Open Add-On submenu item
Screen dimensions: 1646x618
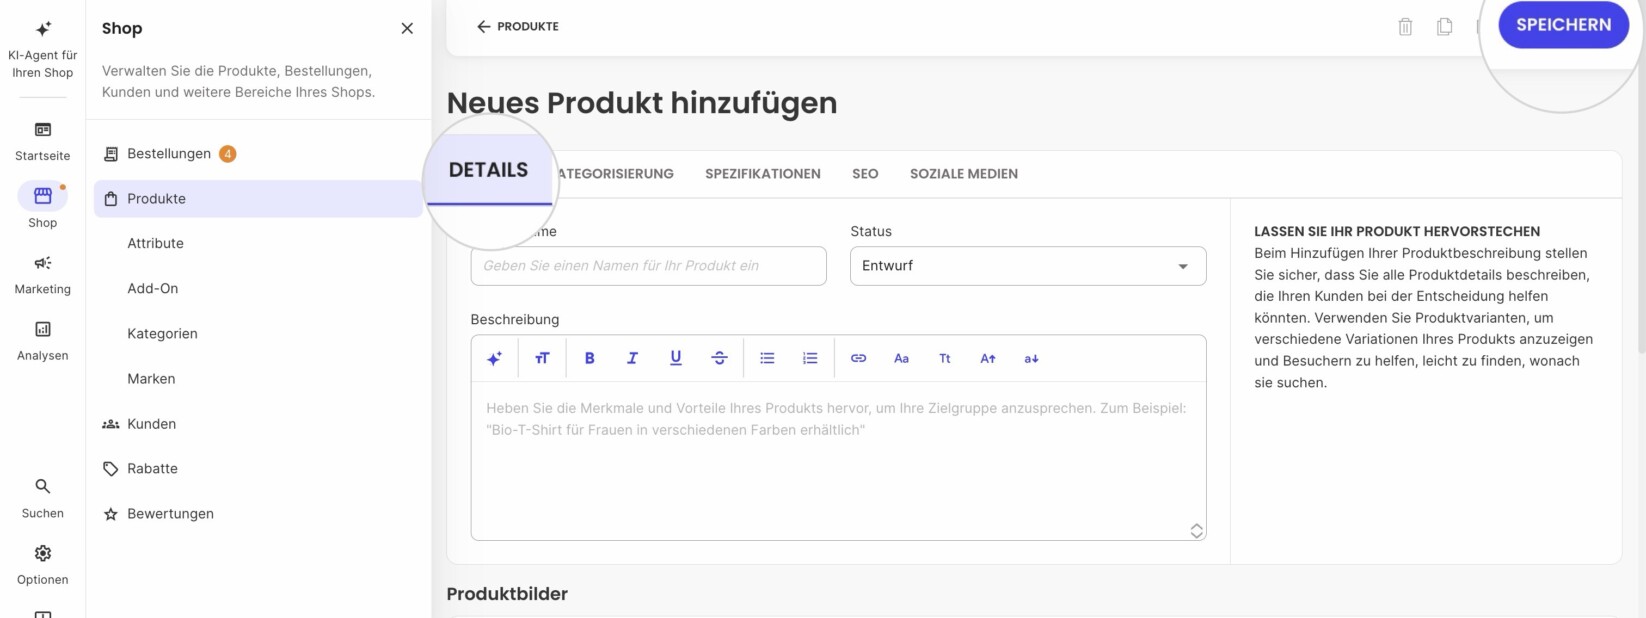coord(152,288)
